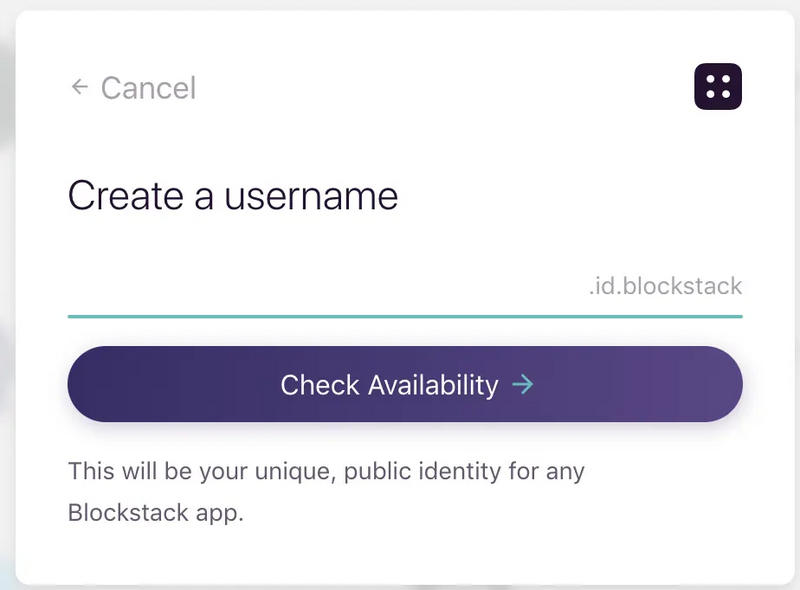Activate the purple availability check button
This screenshot has width=800, height=590.
404,384
